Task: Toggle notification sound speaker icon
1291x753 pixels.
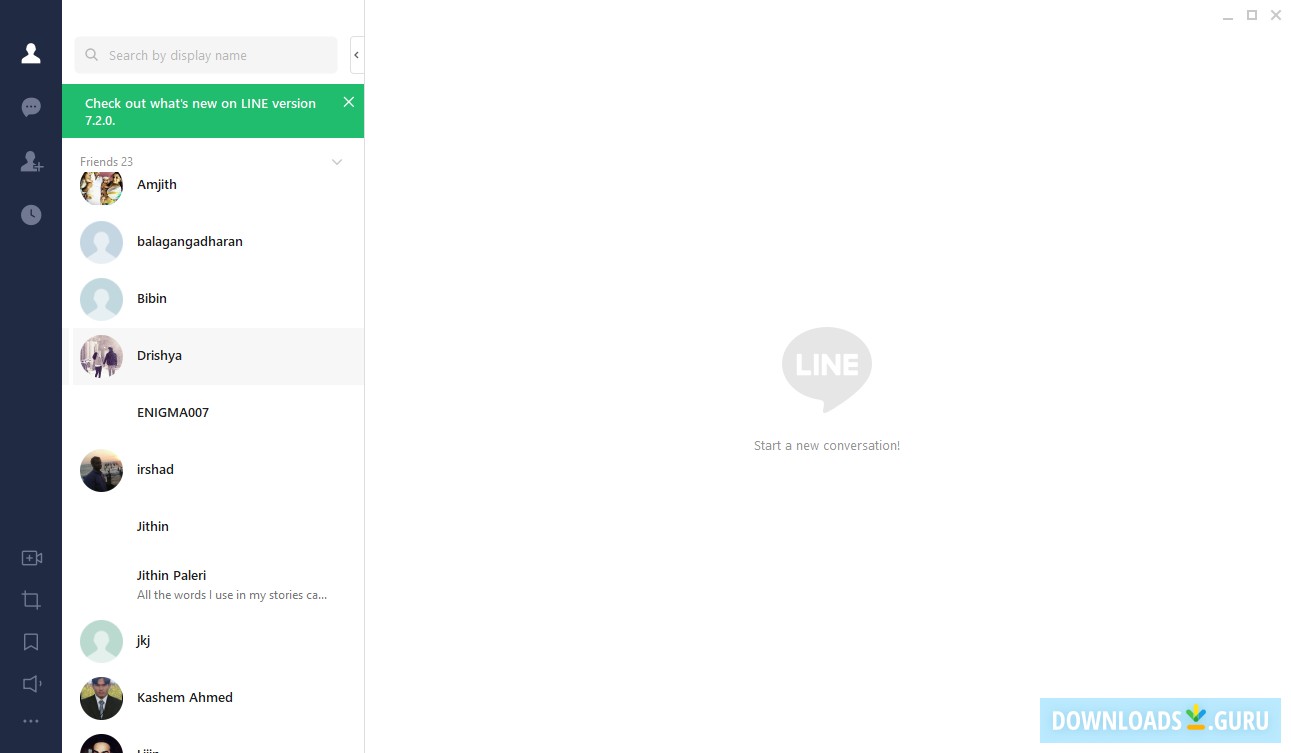Action: pyautogui.click(x=31, y=684)
